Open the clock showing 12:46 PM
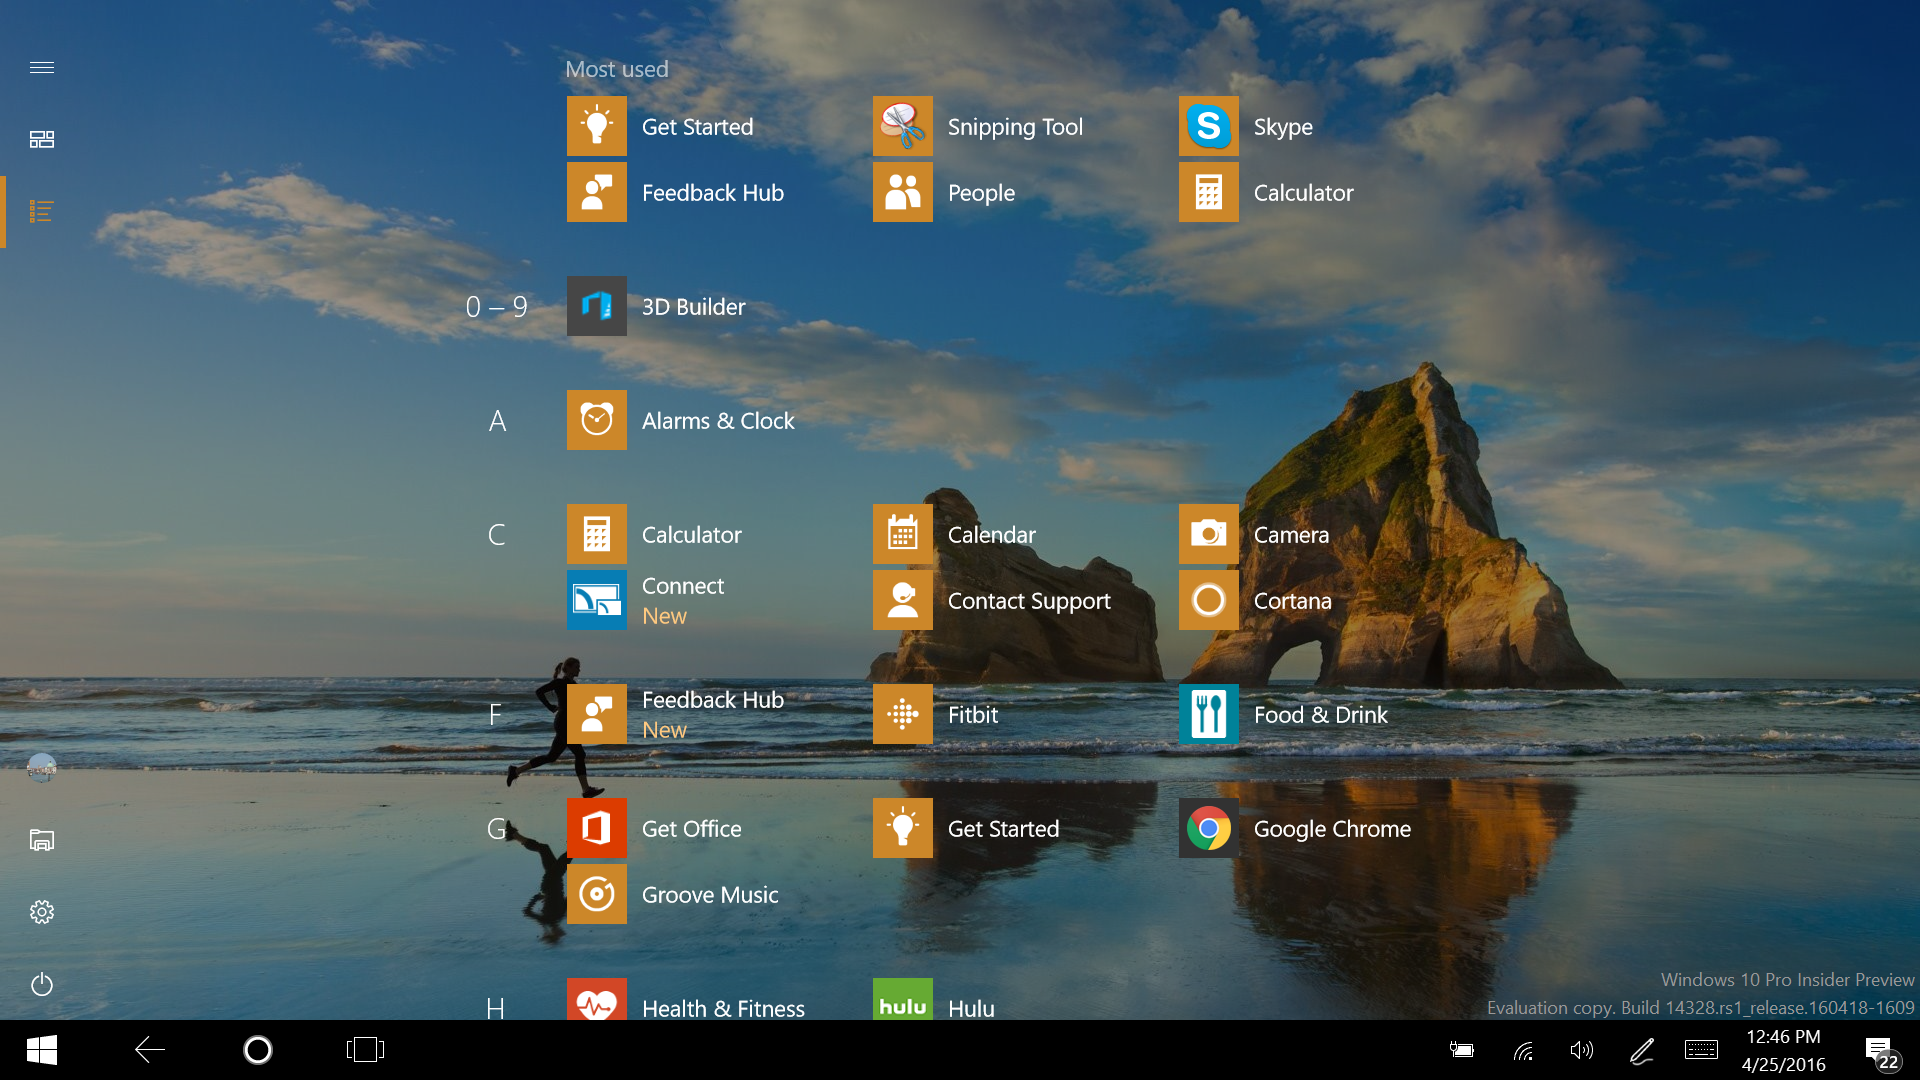 point(1783,1050)
